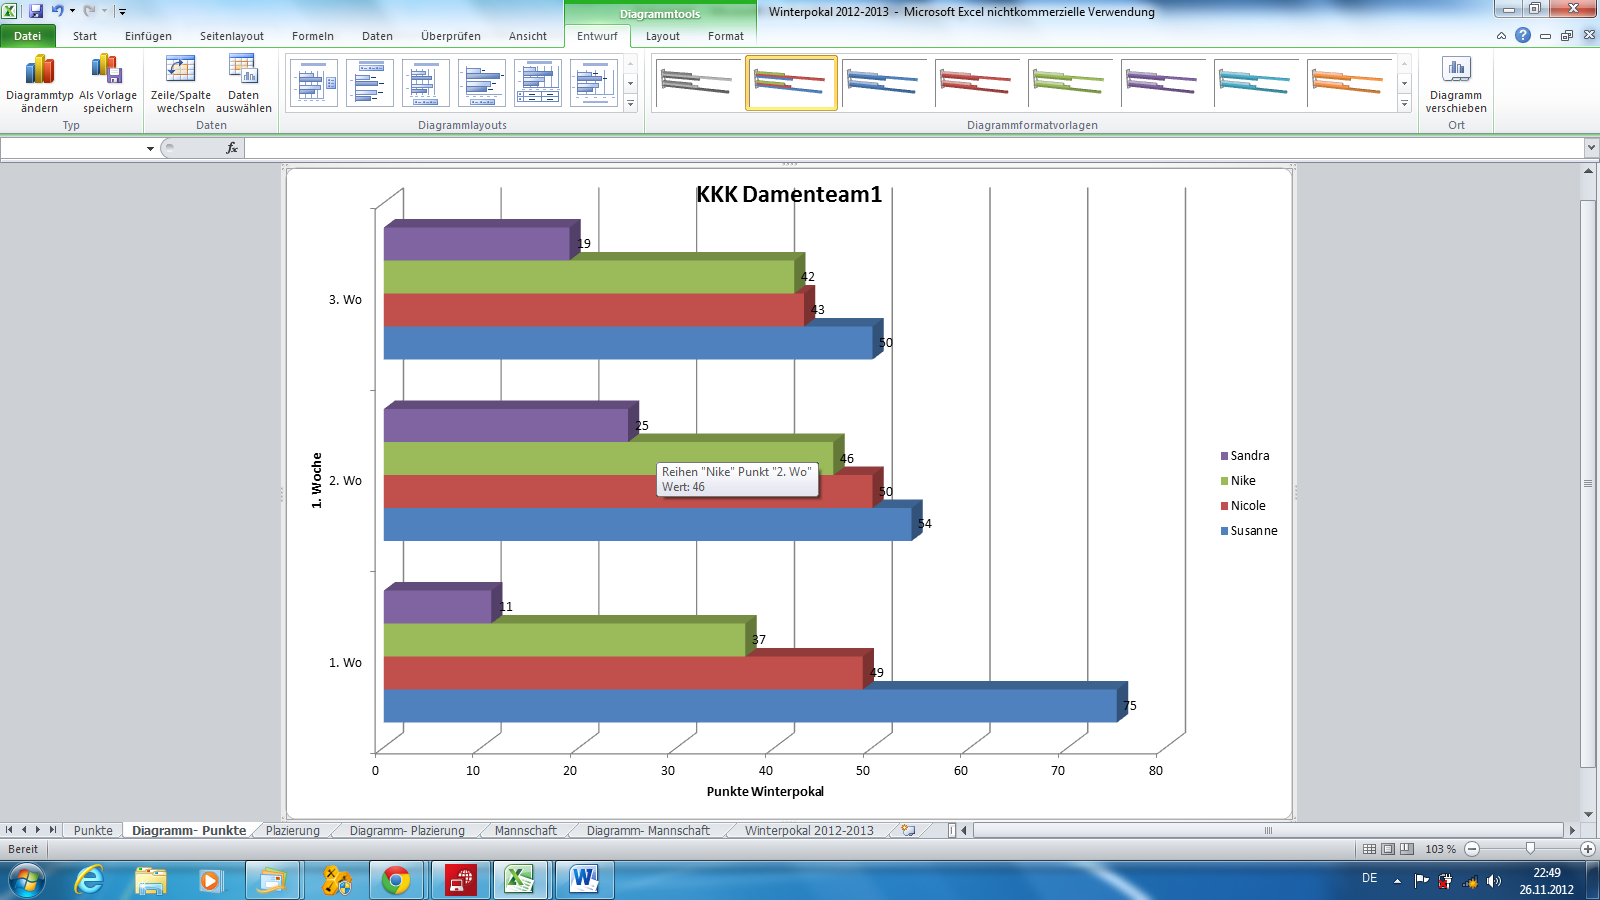Viewport: 1600px width, 900px height.
Task: Open undo history dropdown arrow
Action: pos(72,11)
